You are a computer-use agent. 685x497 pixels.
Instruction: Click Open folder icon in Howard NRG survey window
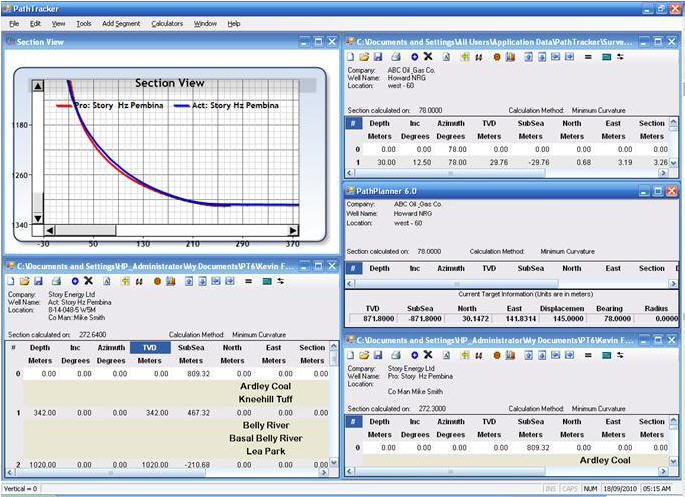pos(364,57)
